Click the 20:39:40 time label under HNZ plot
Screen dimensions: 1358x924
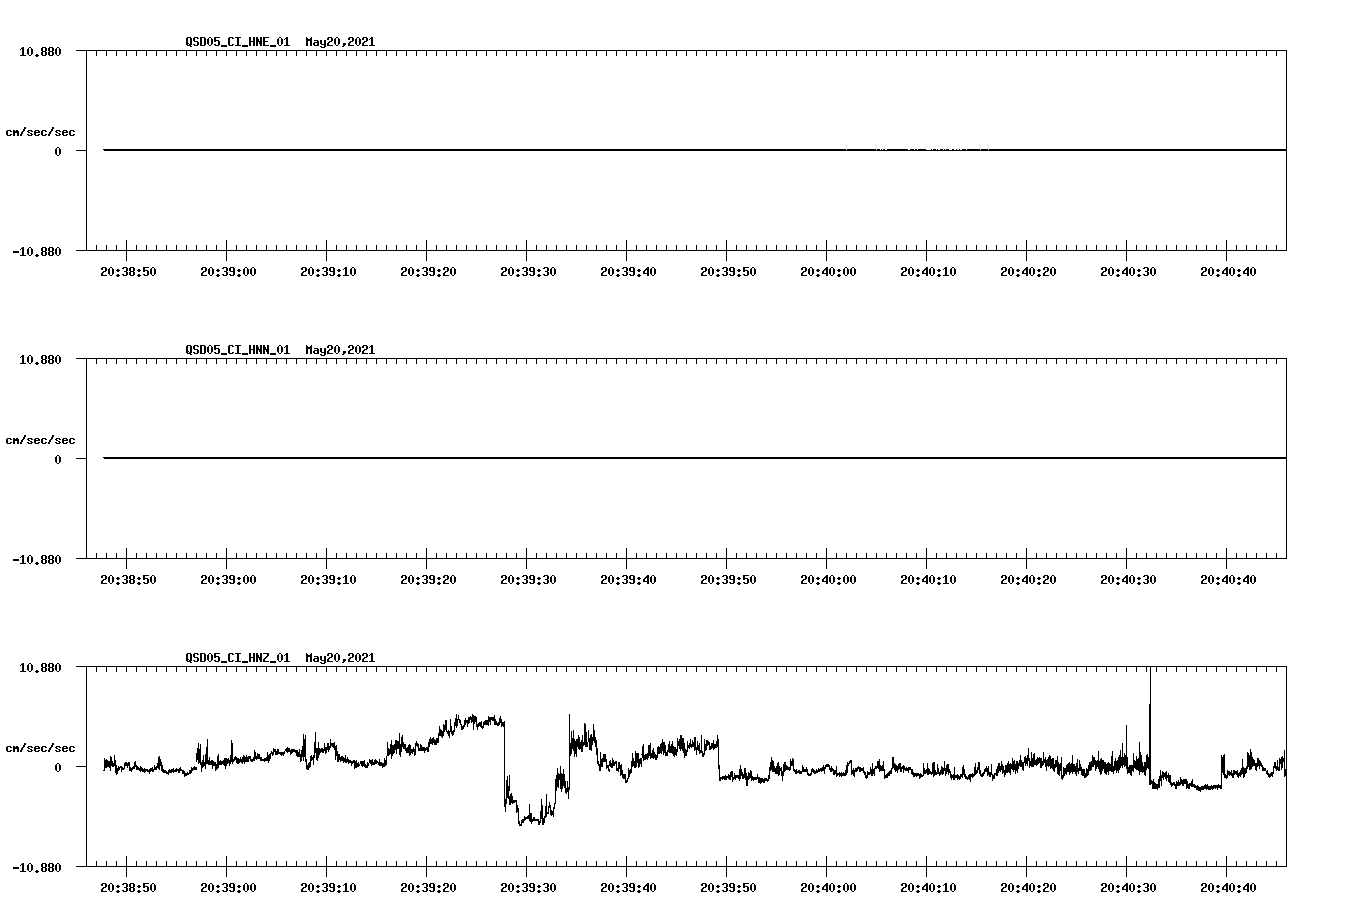coord(628,887)
